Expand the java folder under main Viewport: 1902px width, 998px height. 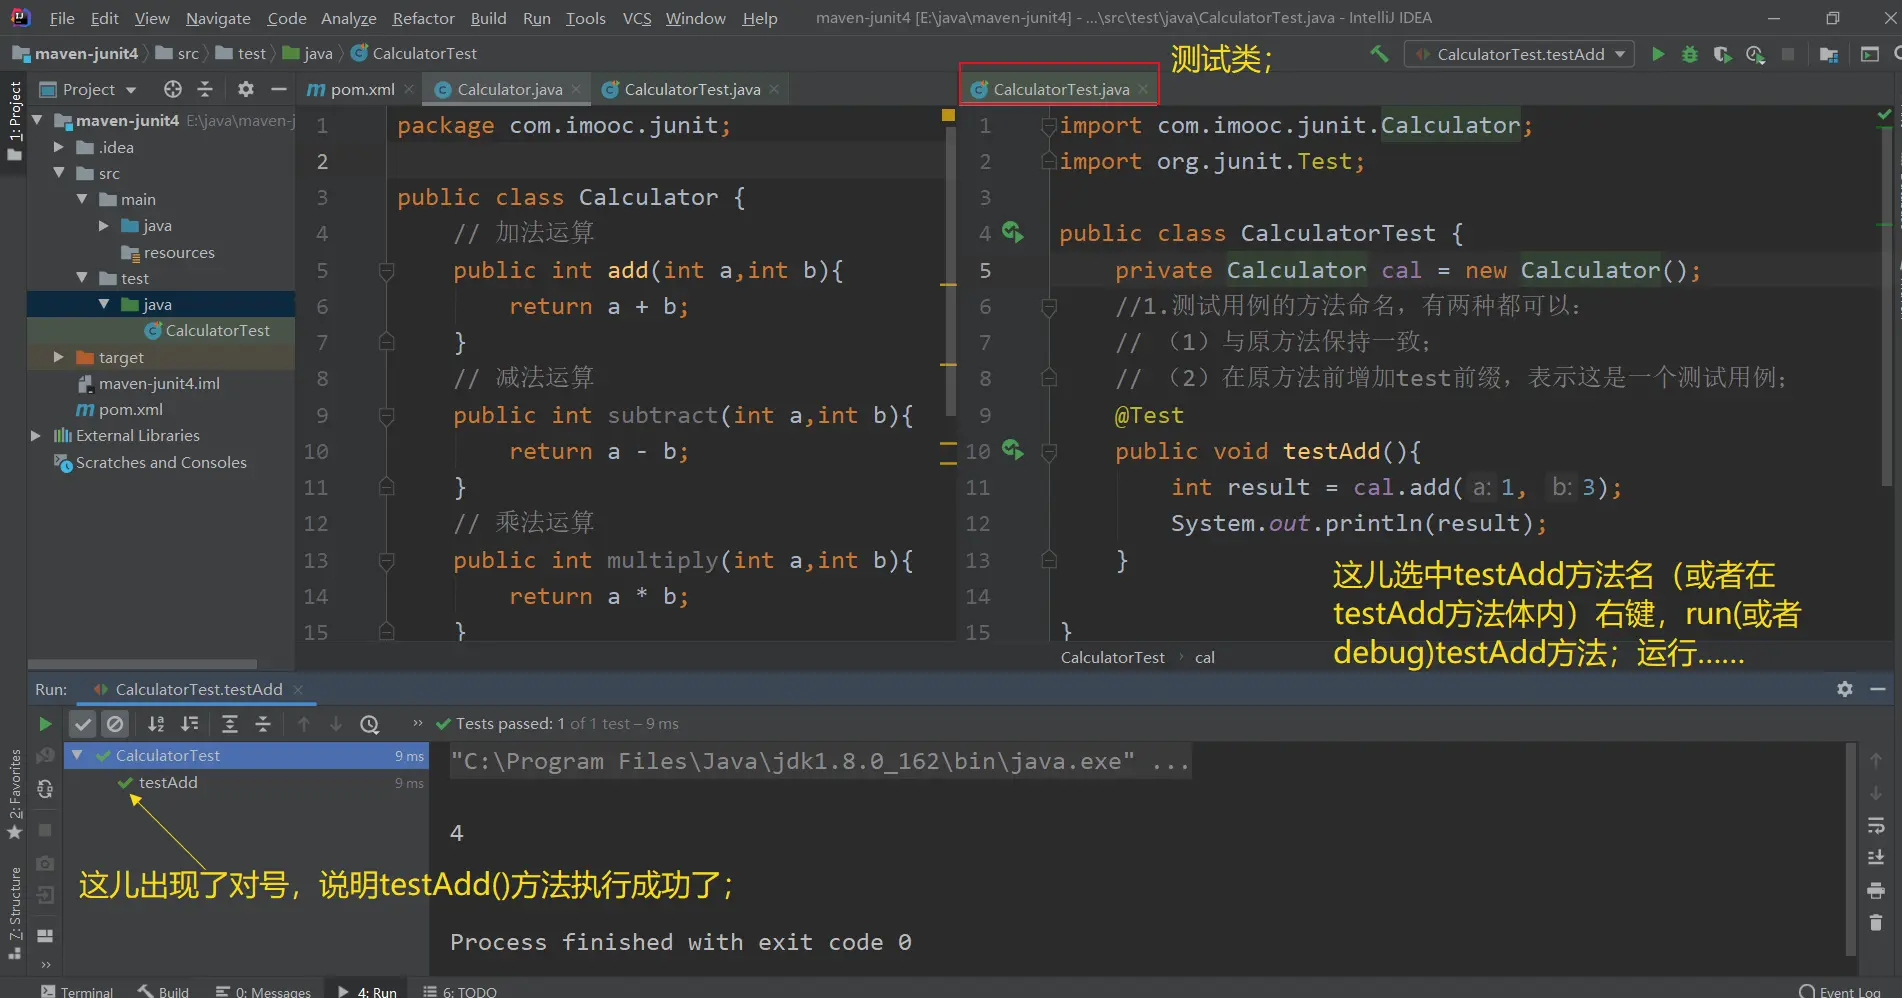tap(104, 225)
